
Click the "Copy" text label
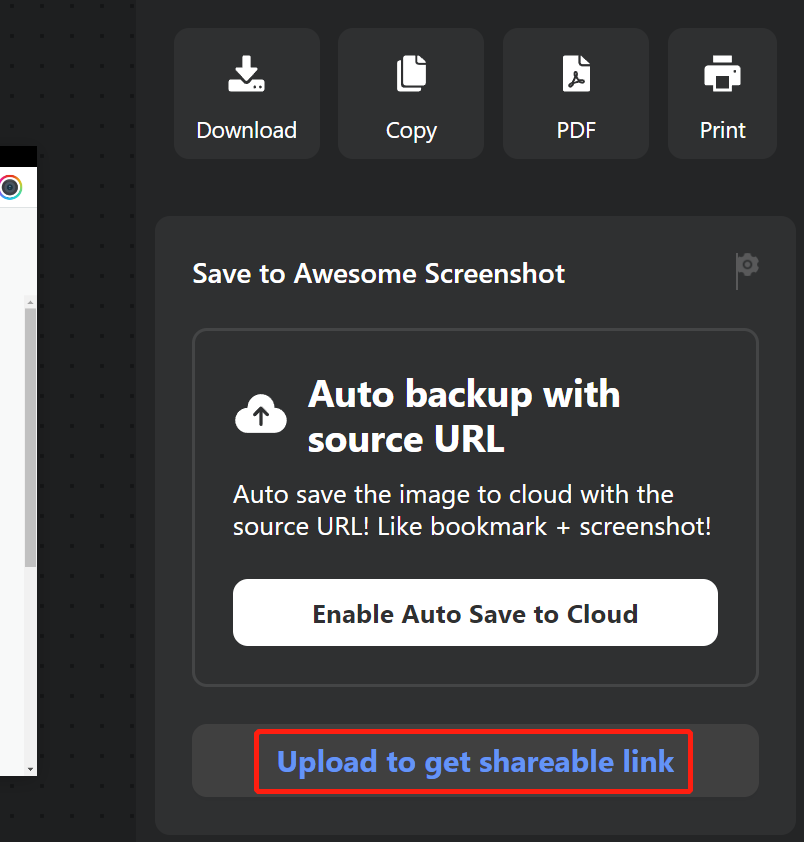click(x=411, y=132)
